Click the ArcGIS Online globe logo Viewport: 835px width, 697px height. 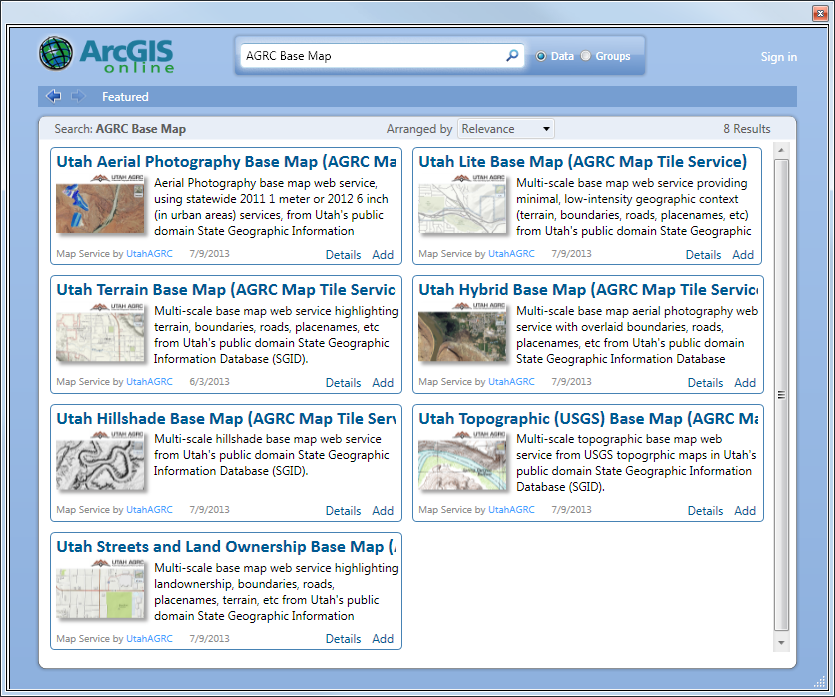(56, 54)
